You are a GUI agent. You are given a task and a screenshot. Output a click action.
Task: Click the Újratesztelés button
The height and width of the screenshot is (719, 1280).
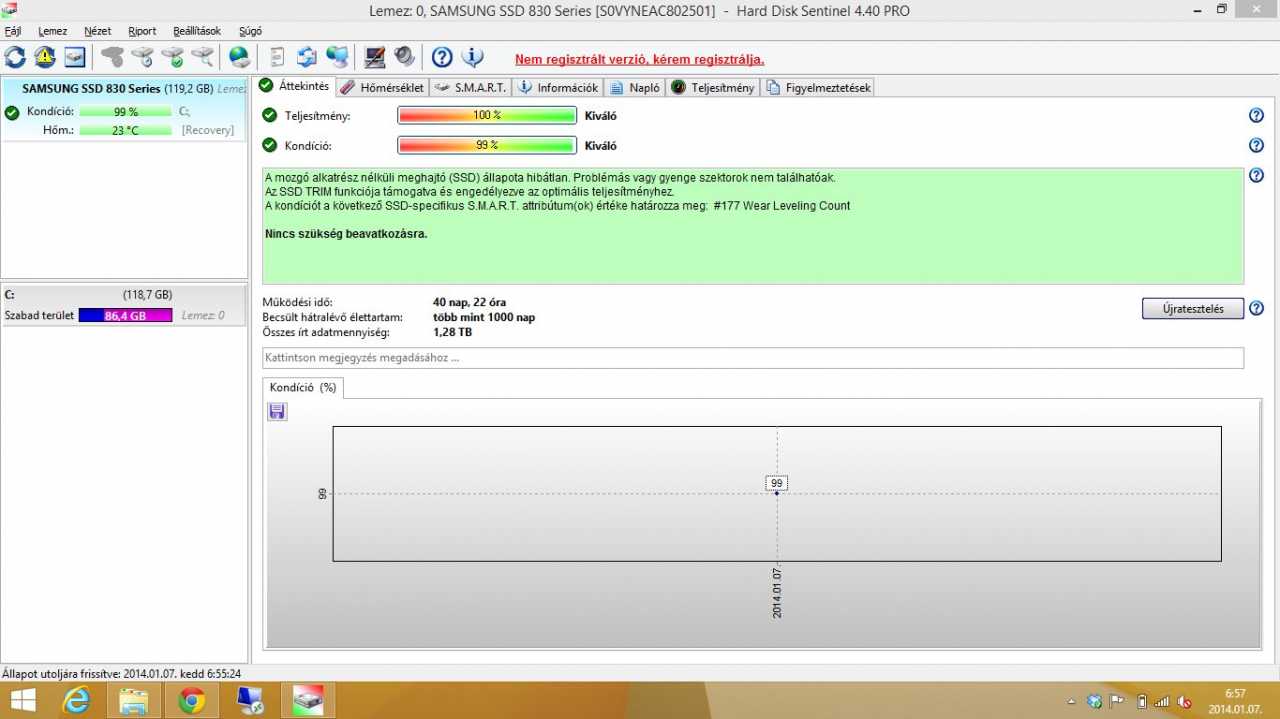[1193, 309]
